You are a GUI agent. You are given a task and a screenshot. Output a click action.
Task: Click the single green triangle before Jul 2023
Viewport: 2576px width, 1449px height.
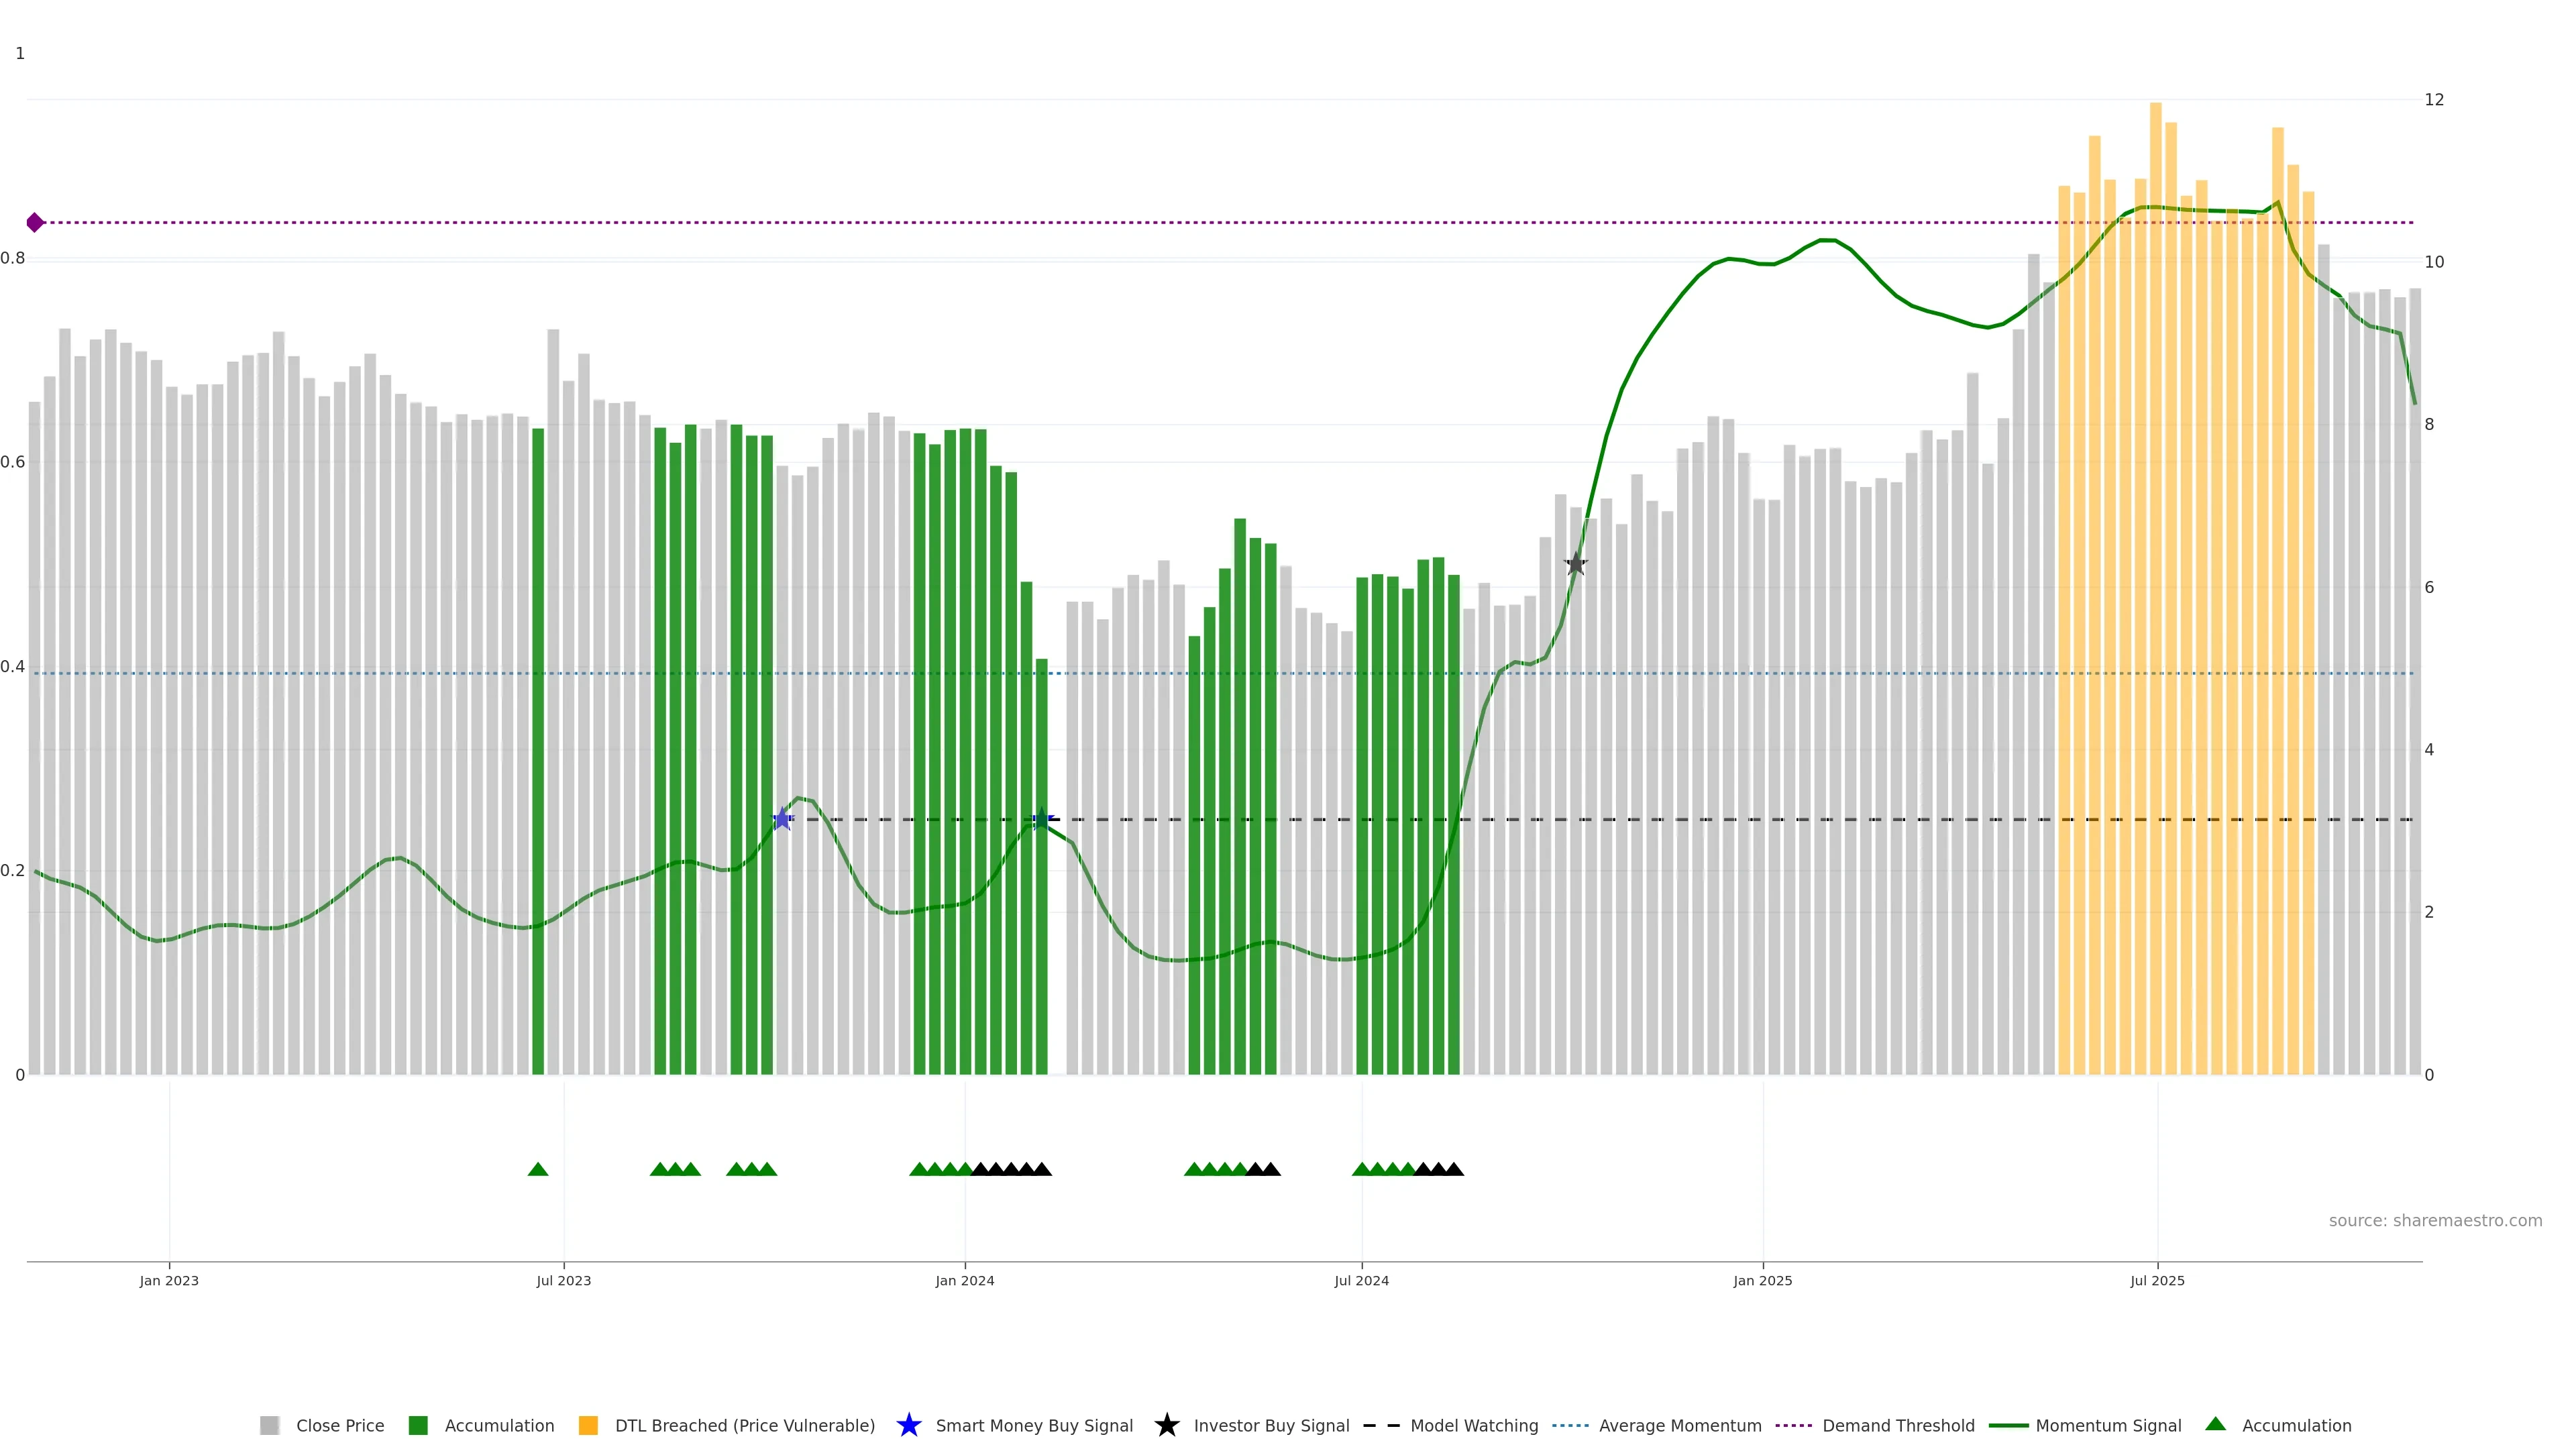tap(538, 1170)
